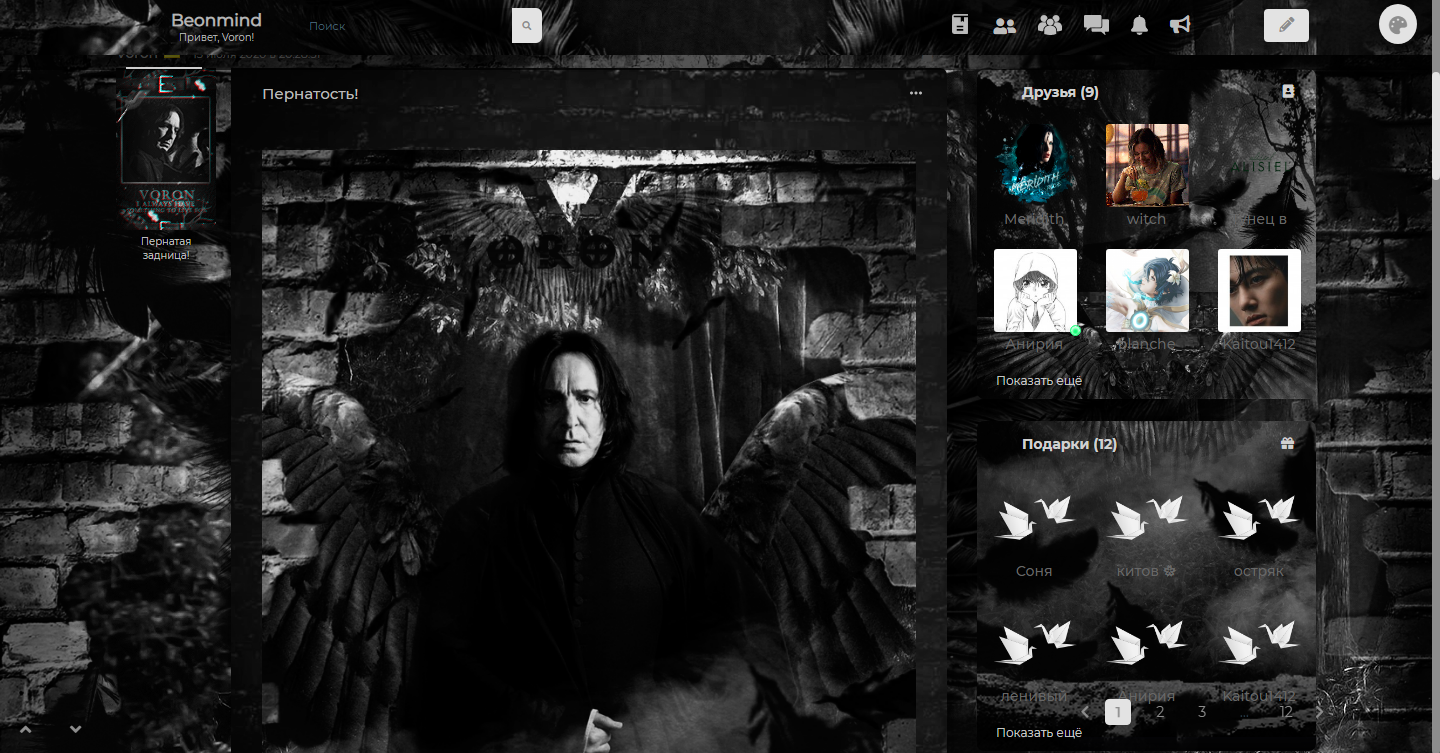
Task: Click the search magnifier button
Action: pyautogui.click(x=527, y=26)
